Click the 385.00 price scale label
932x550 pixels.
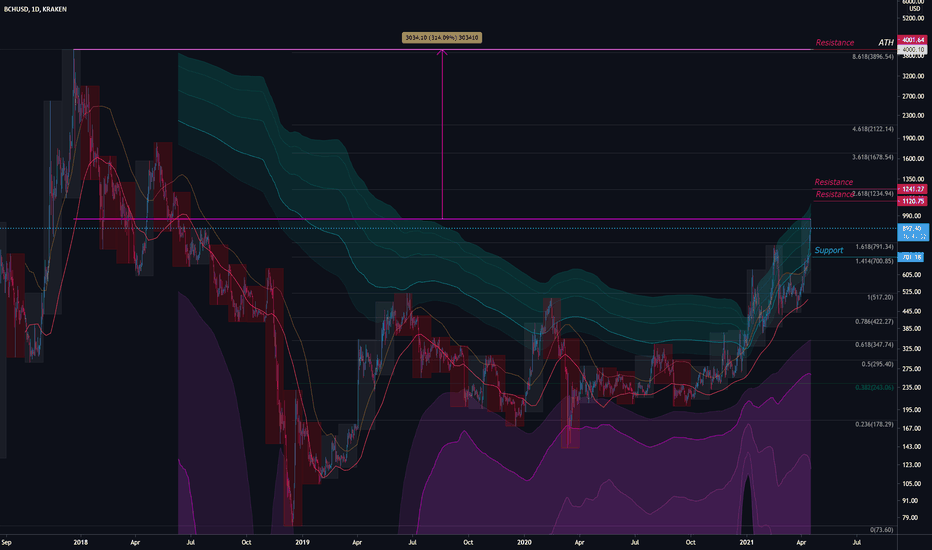[912, 328]
